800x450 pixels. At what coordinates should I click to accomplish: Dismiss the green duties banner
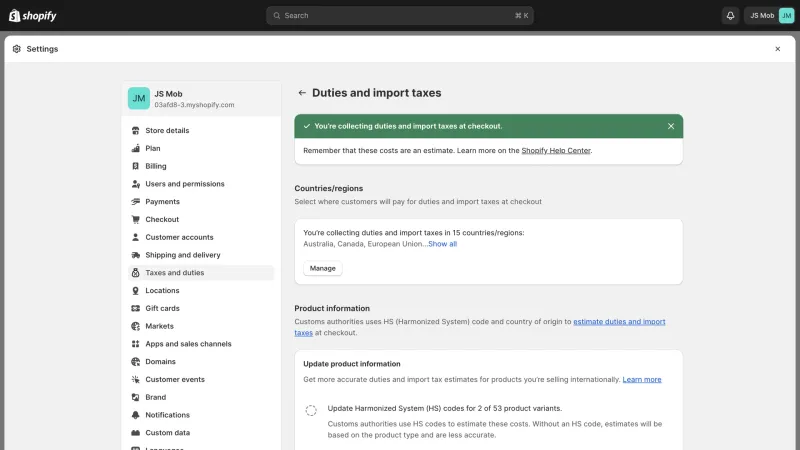tap(671, 126)
